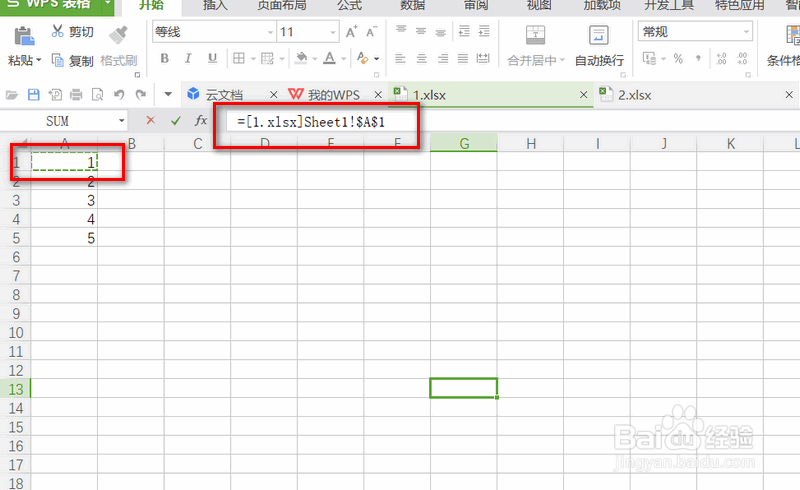Image resolution: width=800 pixels, height=490 pixels.
Task: Toggle bold formatting
Action: pyautogui.click(x=164, y=58)
